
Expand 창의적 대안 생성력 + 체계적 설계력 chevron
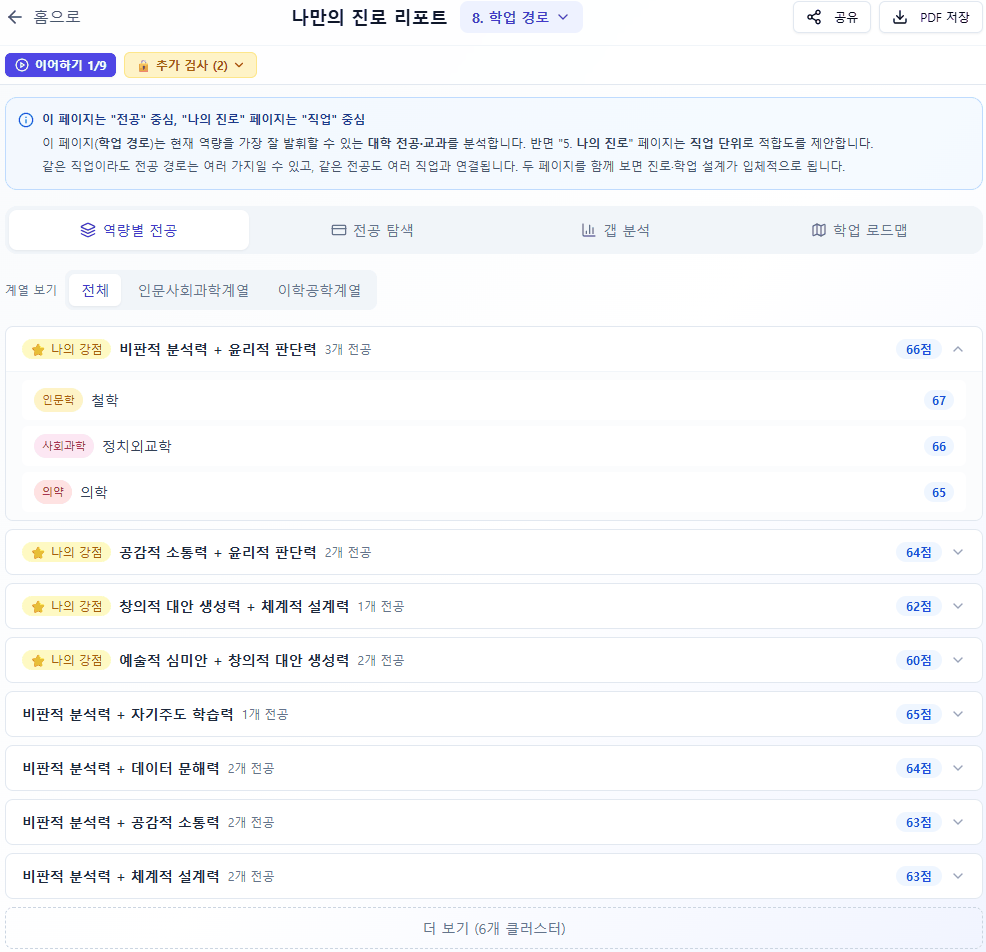[x=958, y=607]
